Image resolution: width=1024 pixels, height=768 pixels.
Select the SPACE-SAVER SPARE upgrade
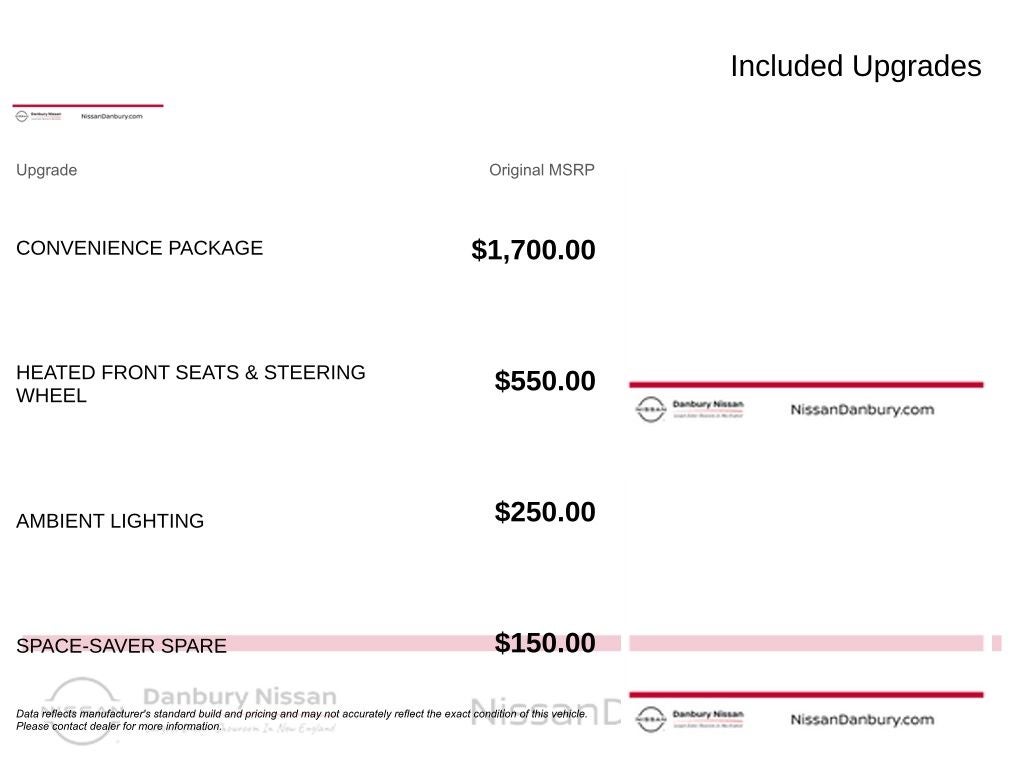pyautogui.click(x=121, y=646)
